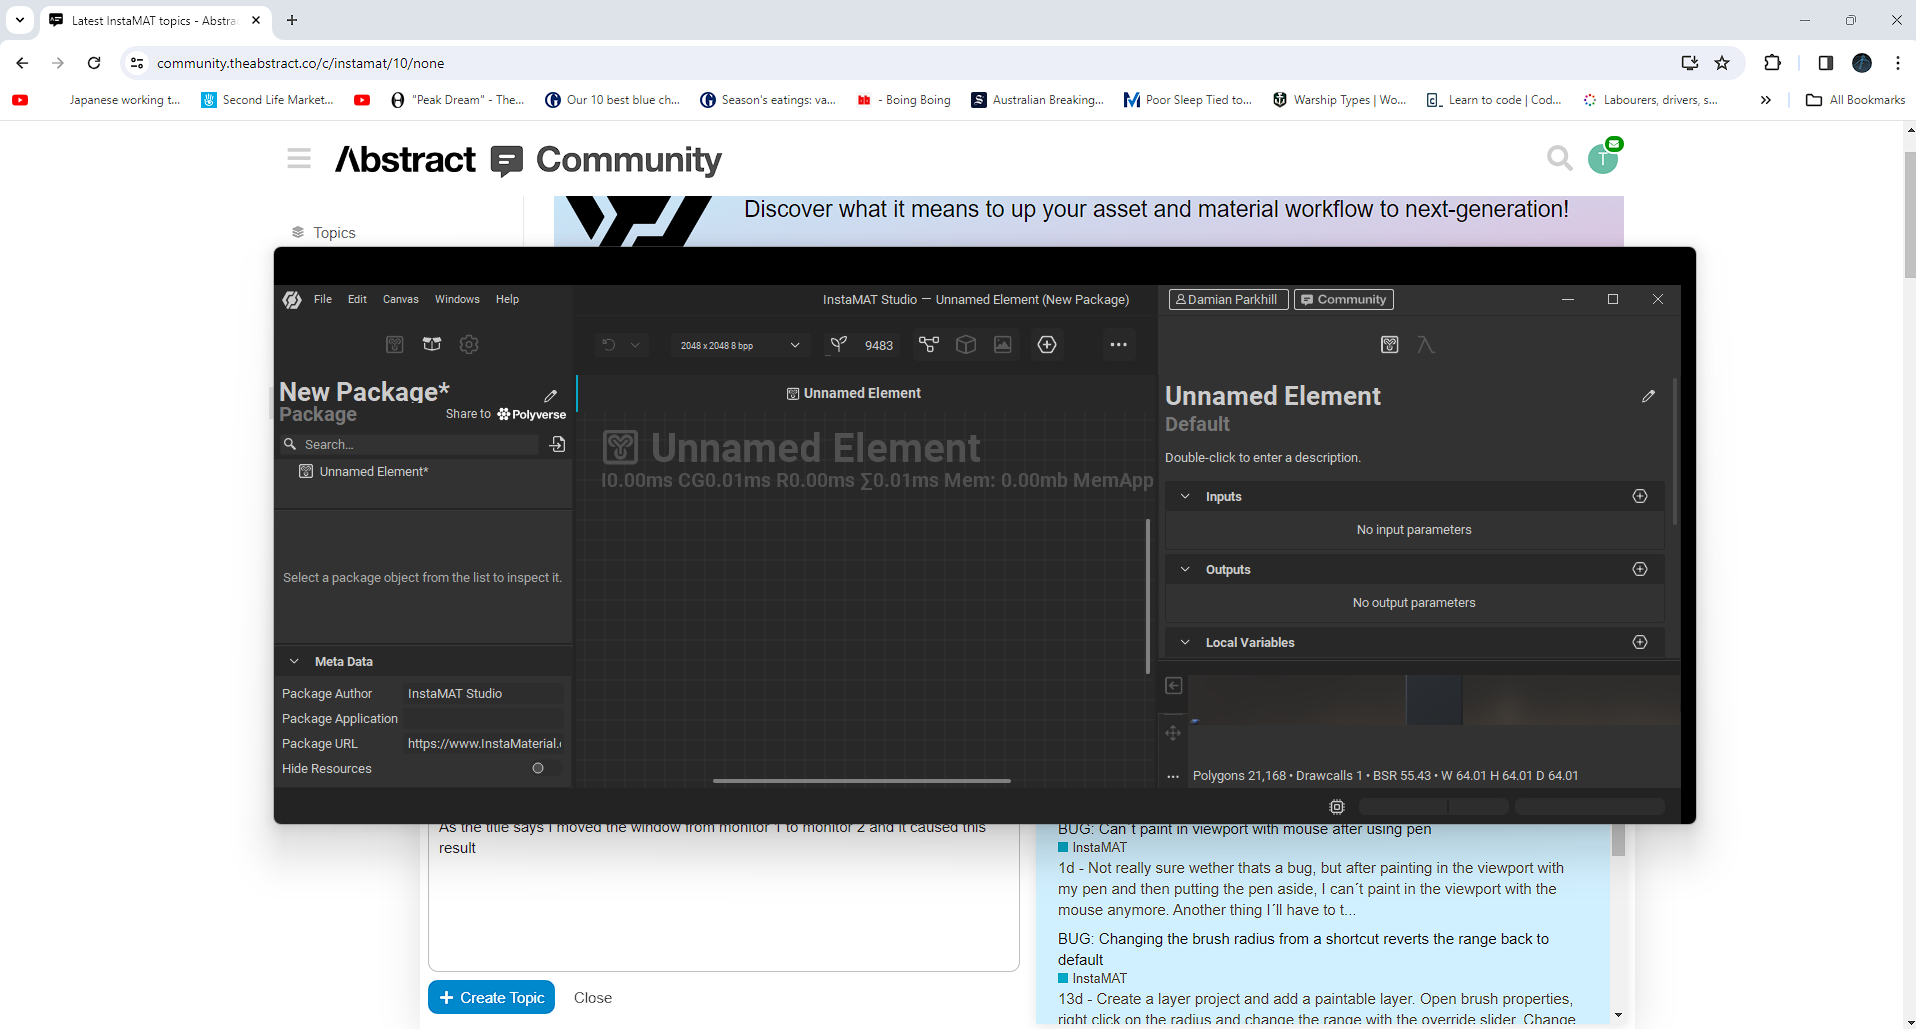1916x1029 pixels.
Task: Collapse the Outputs section
Action: tap(1186, 569)
